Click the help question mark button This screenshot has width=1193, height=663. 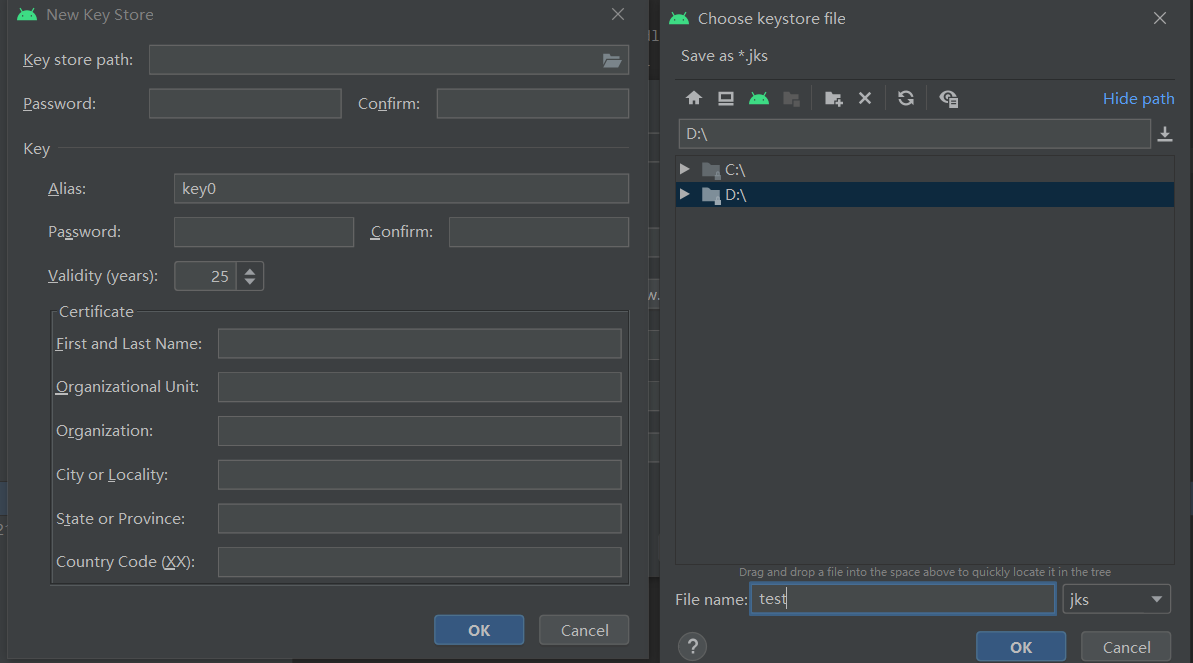(692, 646)
